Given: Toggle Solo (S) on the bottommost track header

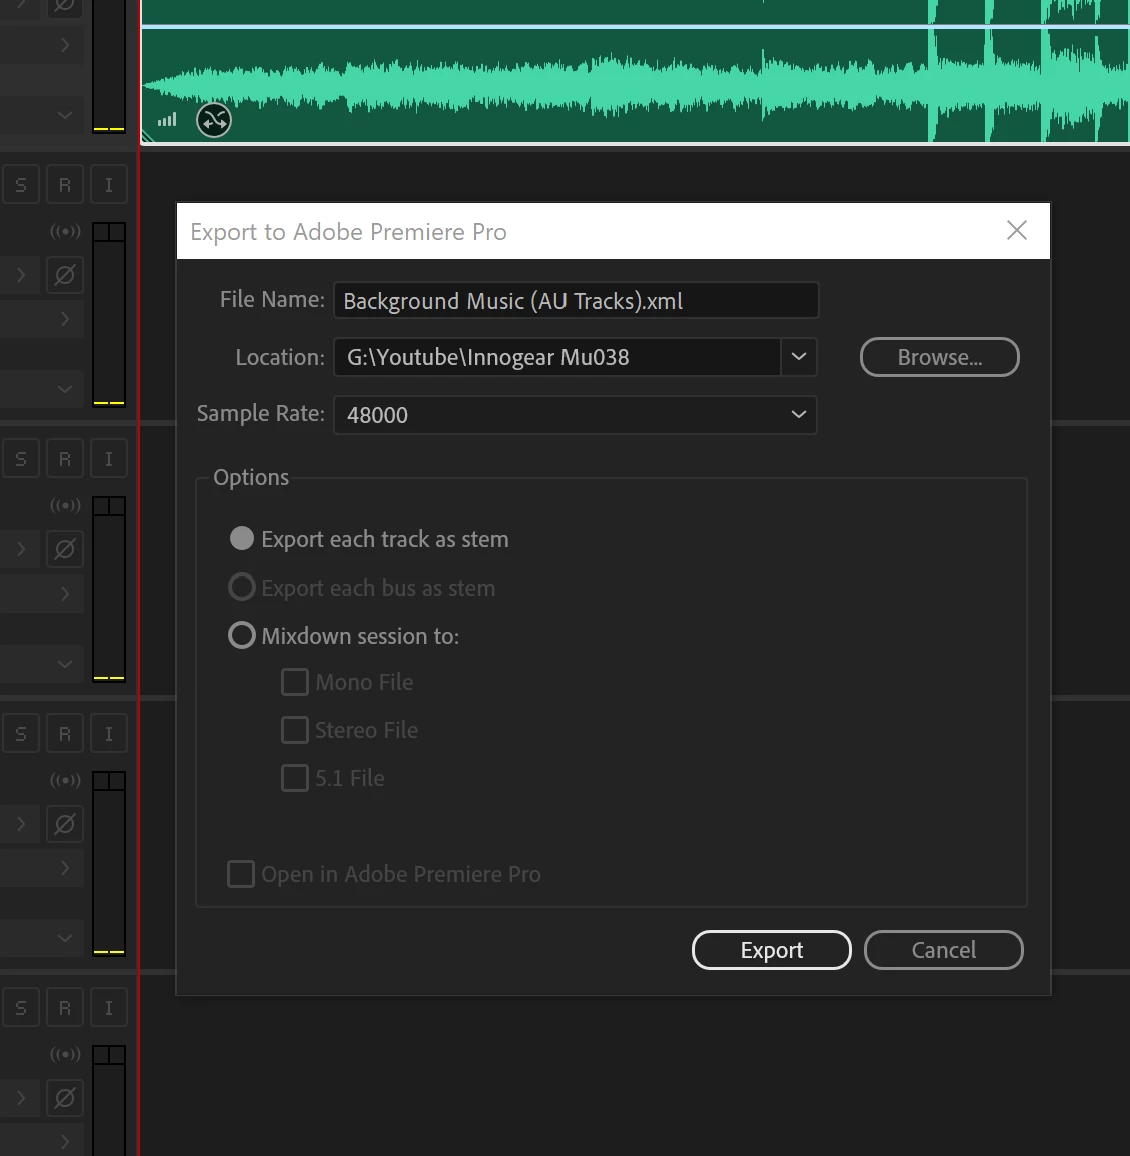Looking at the screenshot, I should [x=21, y=1008].
